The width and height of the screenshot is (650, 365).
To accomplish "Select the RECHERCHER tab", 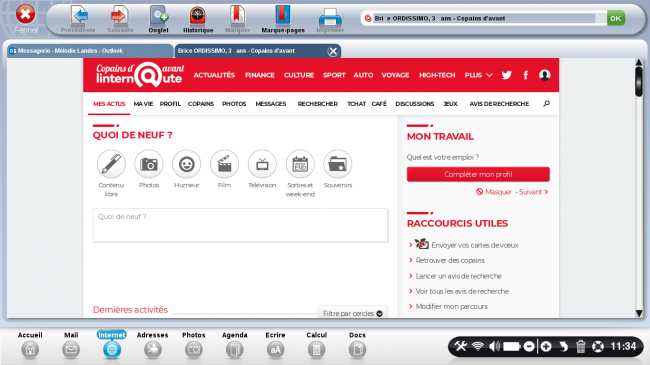I will click(x=318, y=104).
